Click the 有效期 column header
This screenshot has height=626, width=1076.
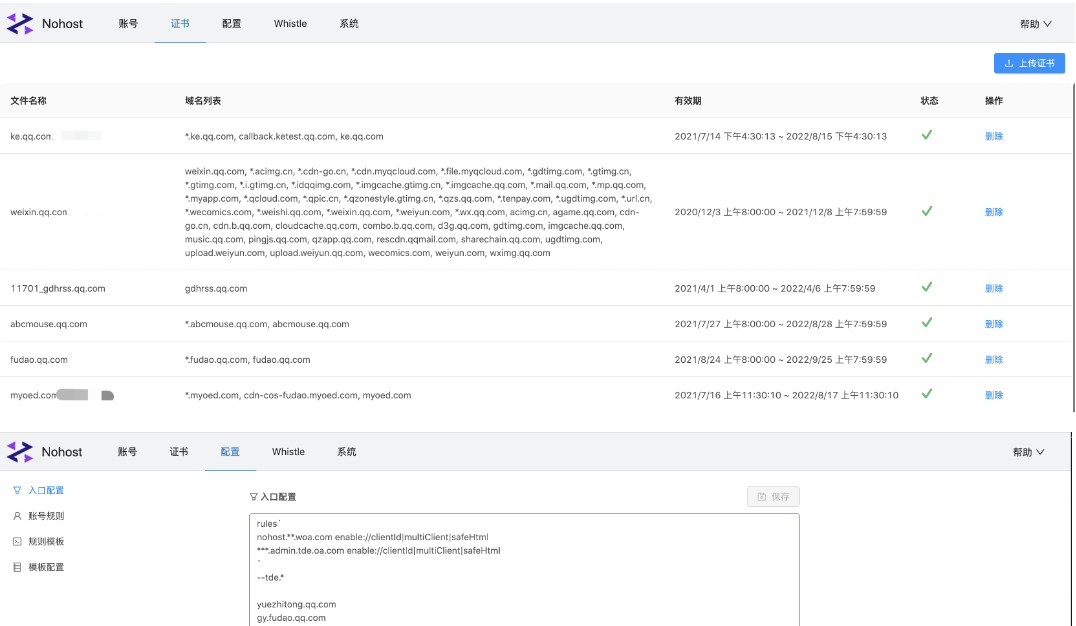click(x=688, y=101)
